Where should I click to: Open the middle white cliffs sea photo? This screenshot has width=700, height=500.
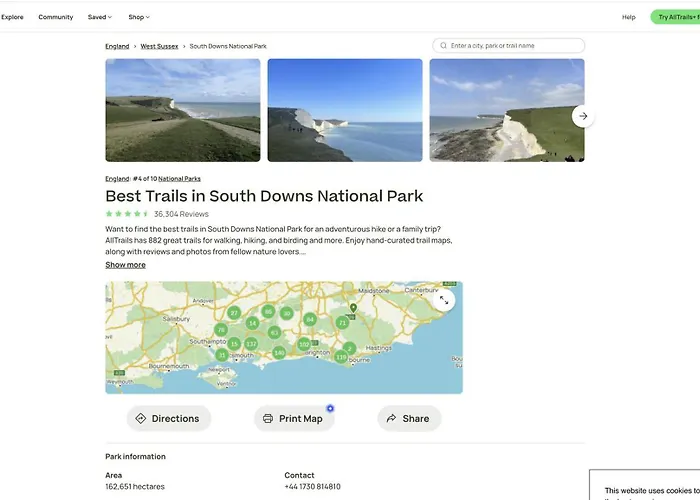[345, 110]
